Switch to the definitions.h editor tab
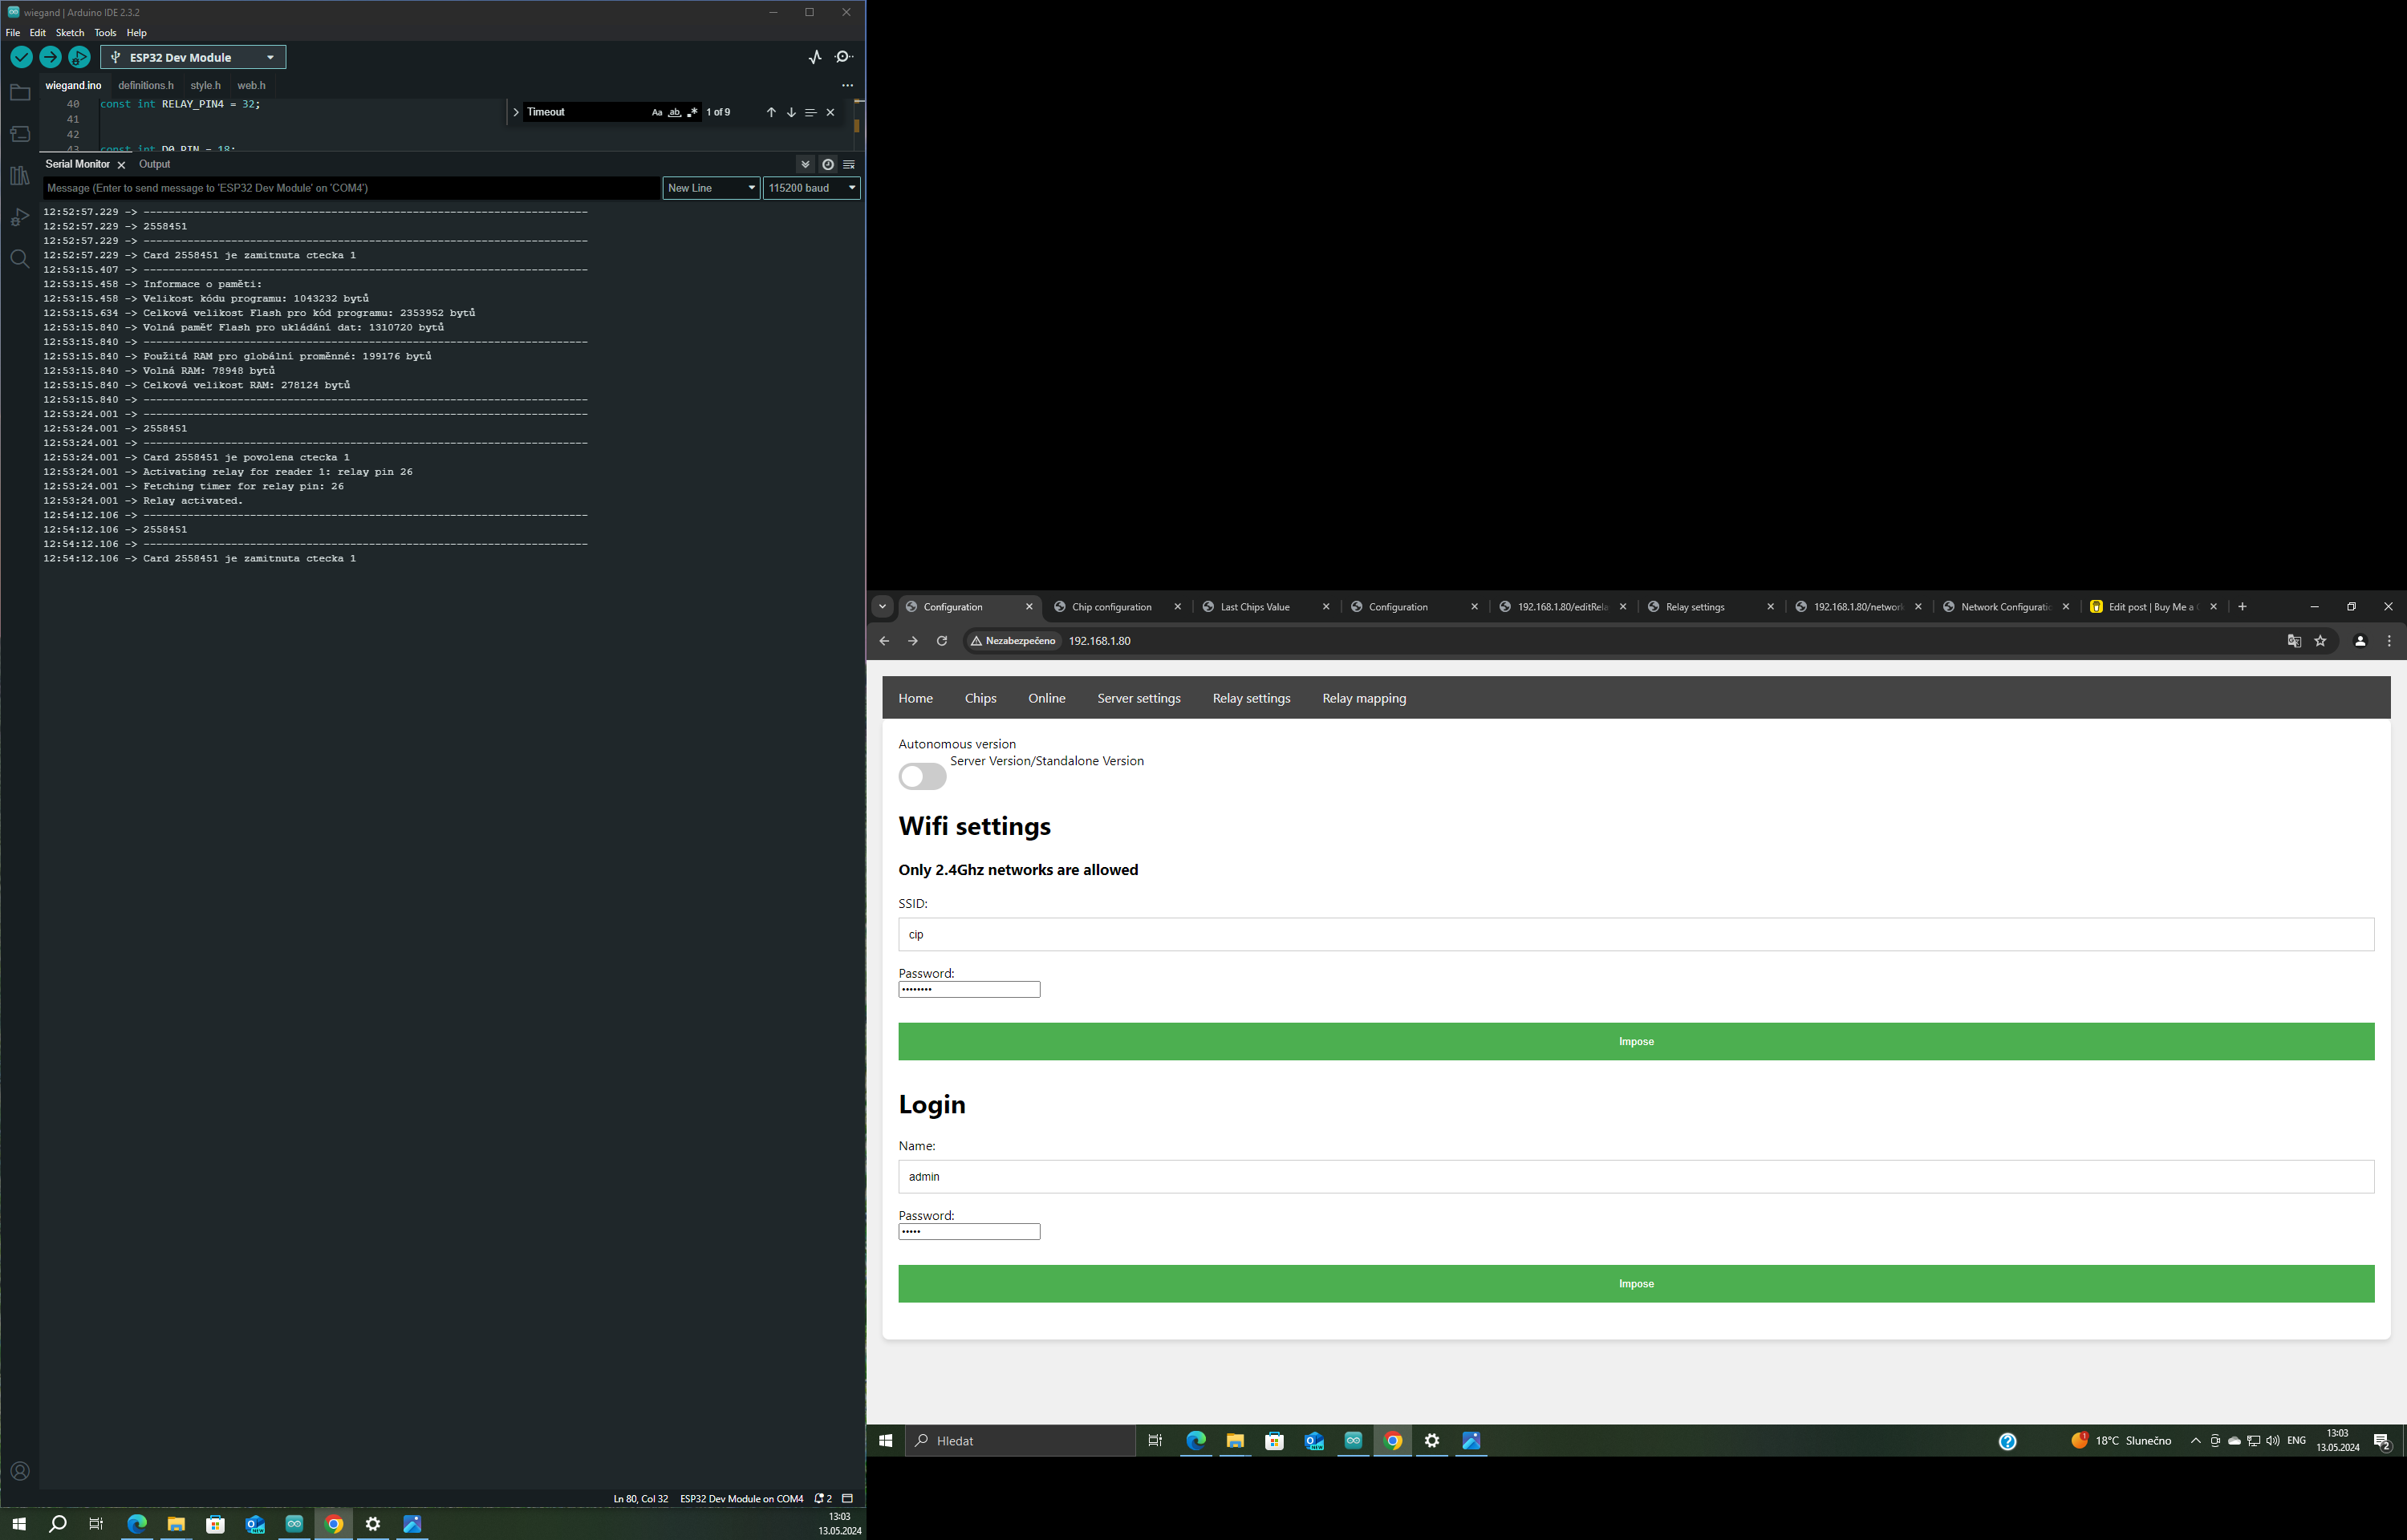This screenshot has width=2407, height=1540. pyautogui.click(x=146, y=85)
